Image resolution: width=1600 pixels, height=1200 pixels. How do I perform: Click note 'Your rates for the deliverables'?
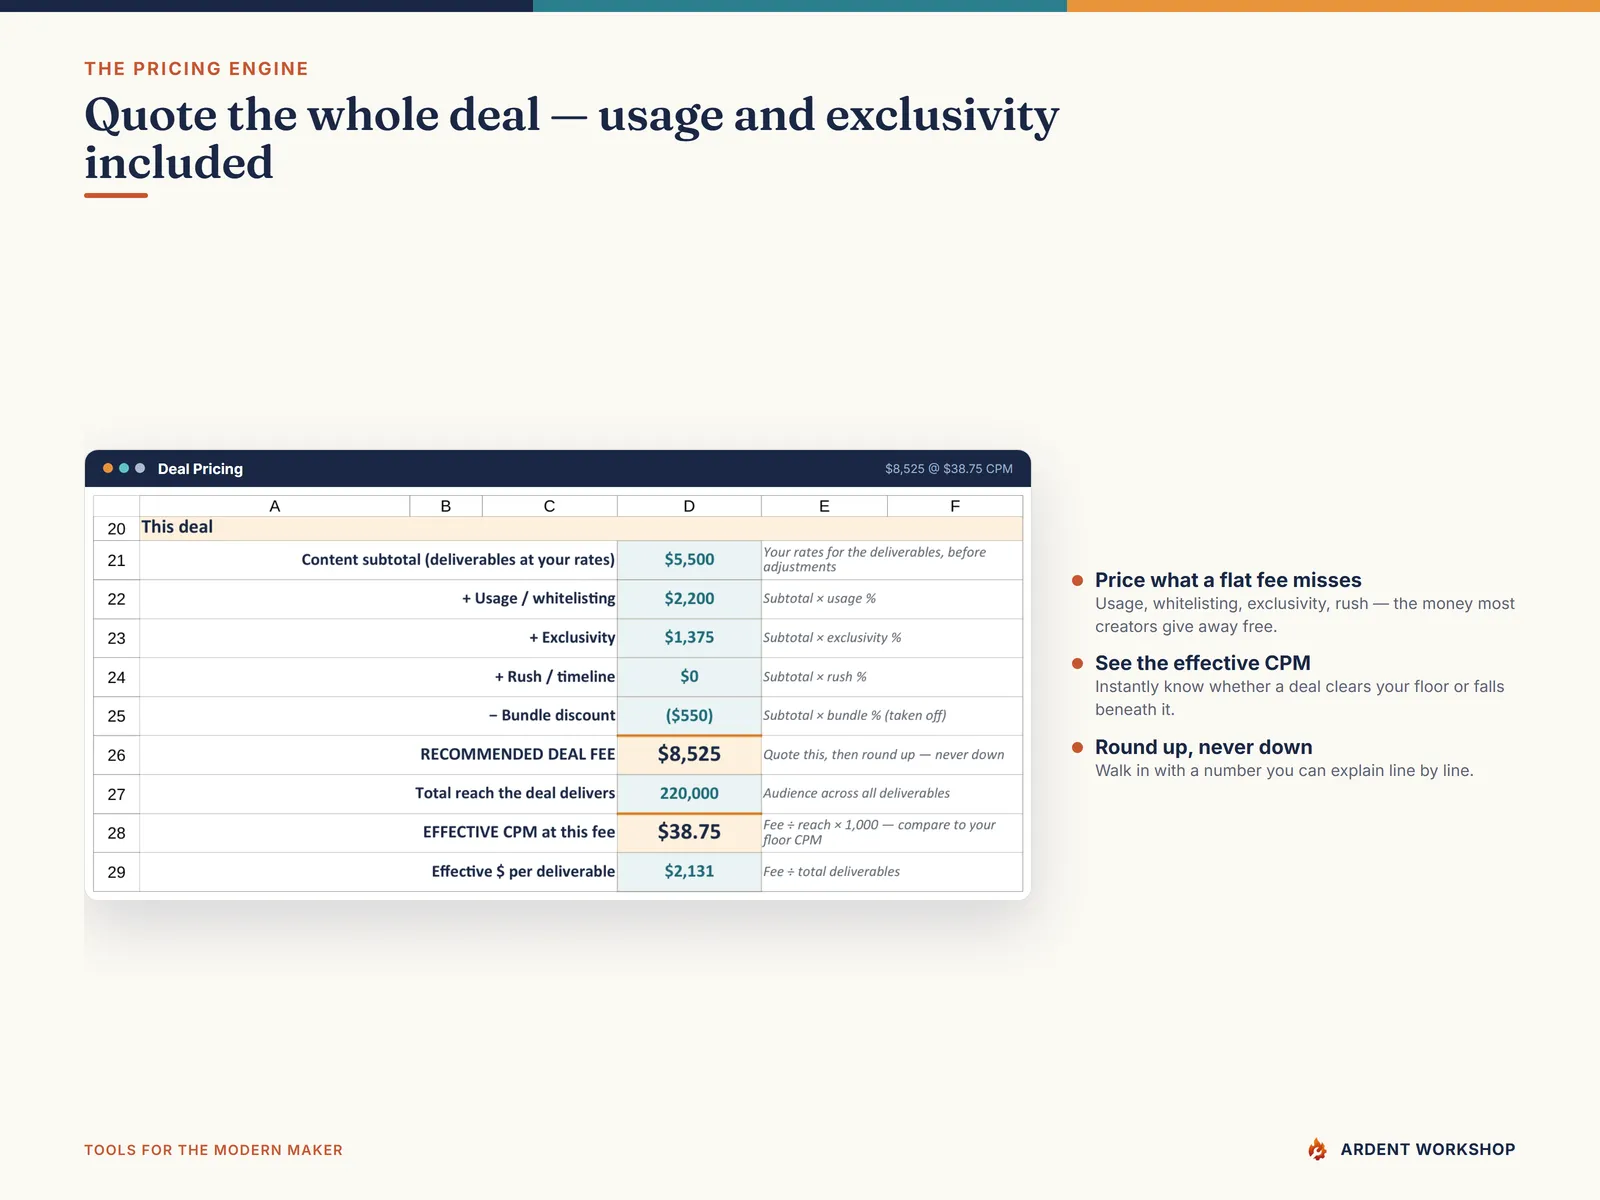pyautogui.click(x=874, y=559)
